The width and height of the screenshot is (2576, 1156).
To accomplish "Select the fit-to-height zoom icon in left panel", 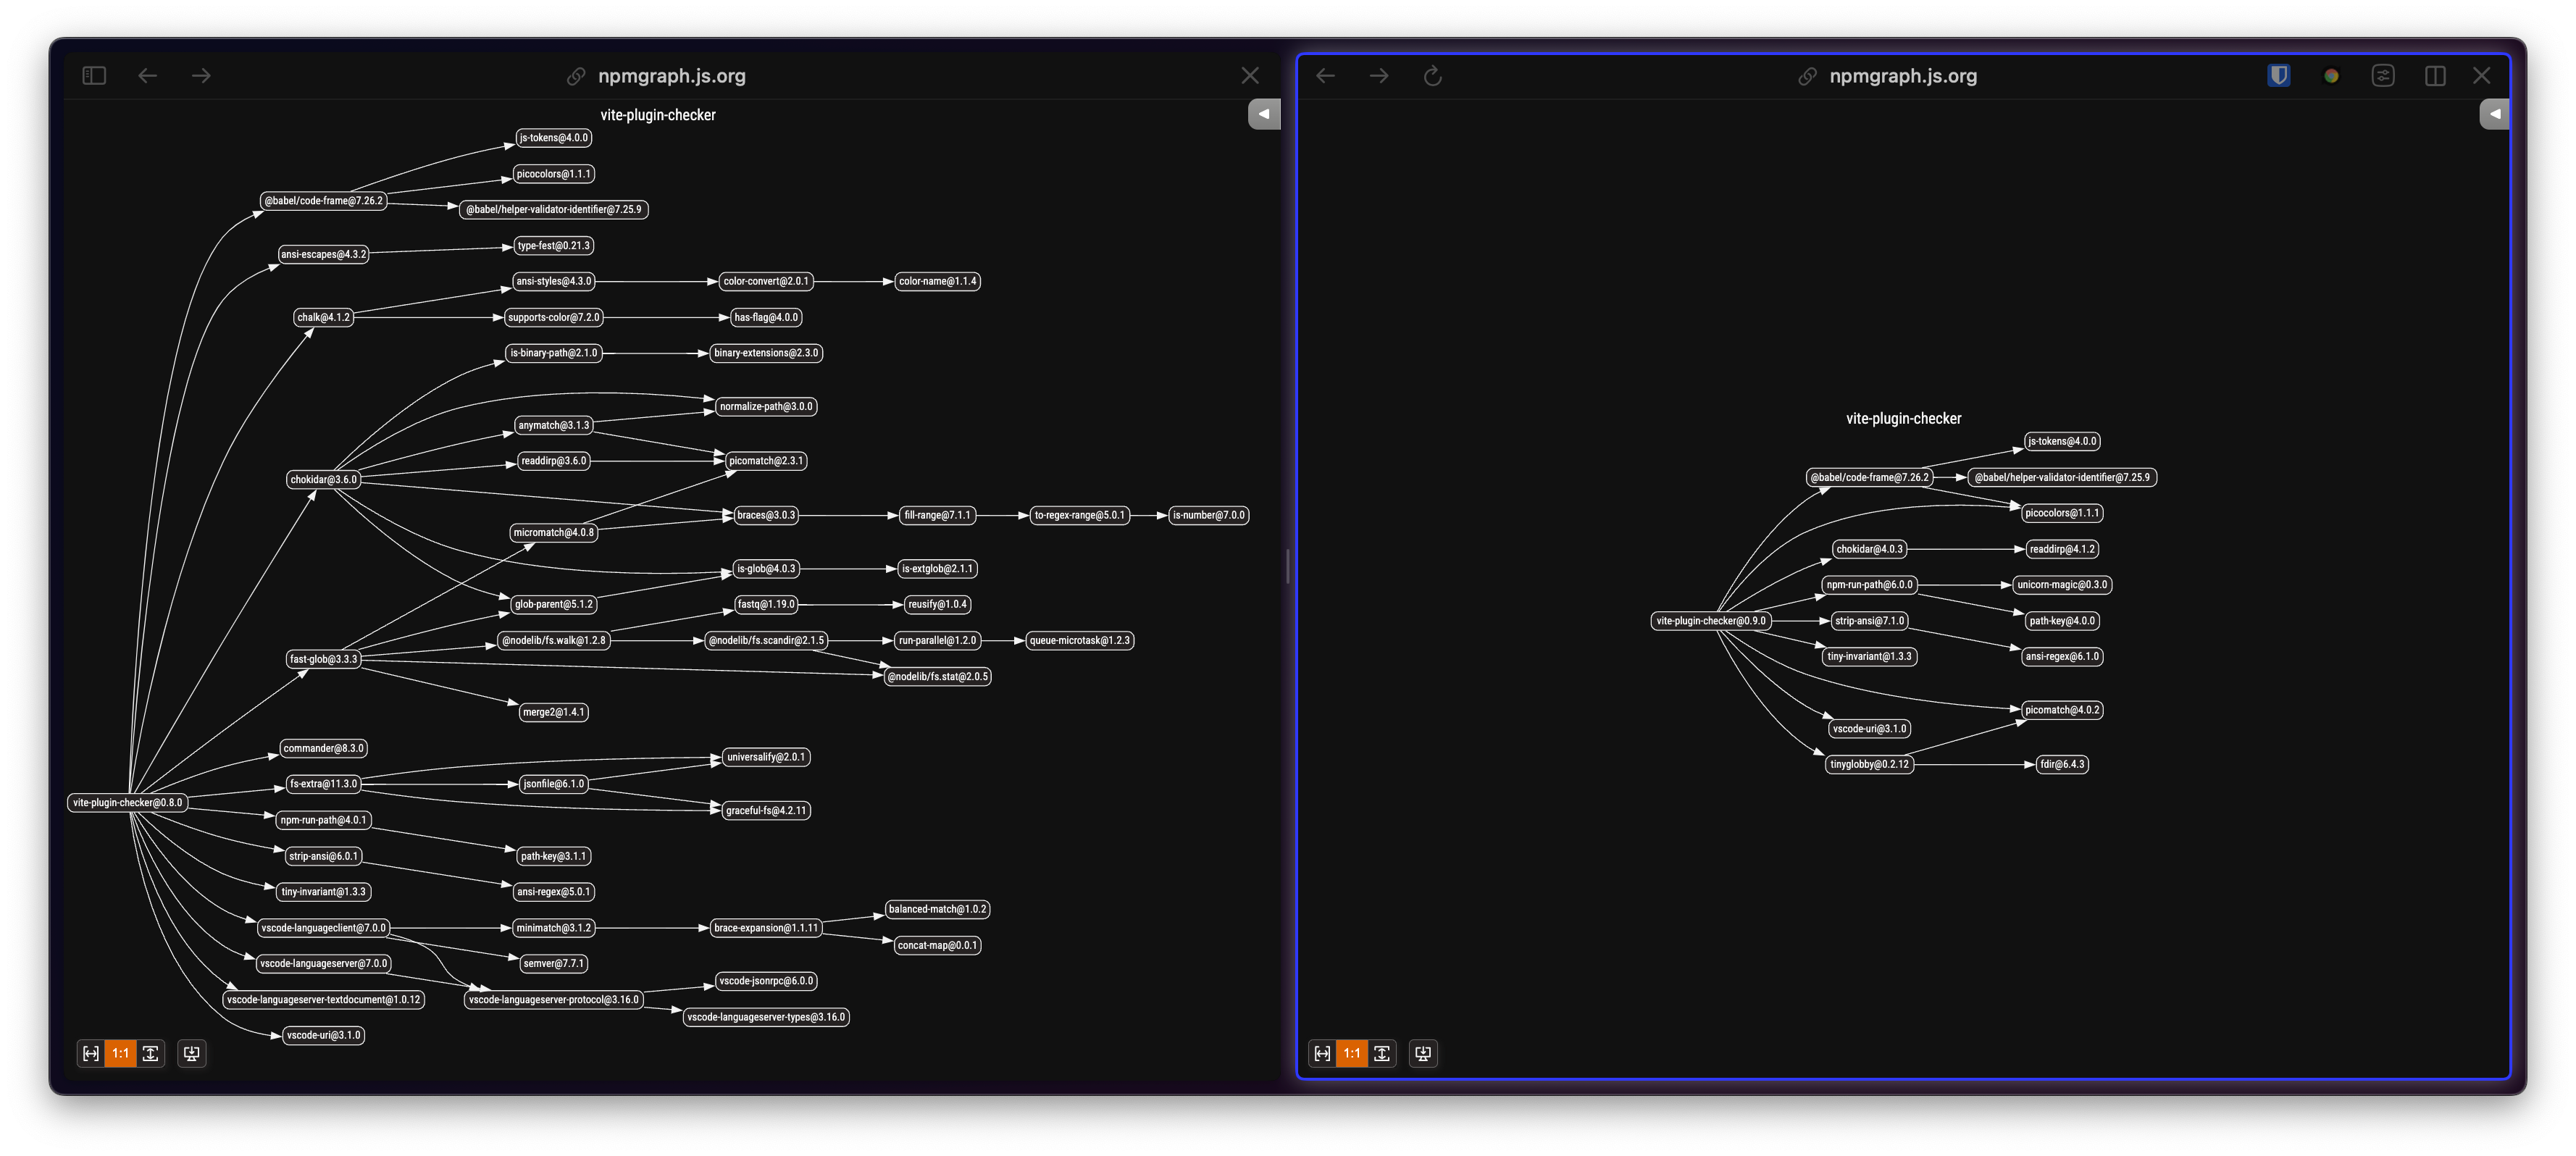I will point(150,1053).
